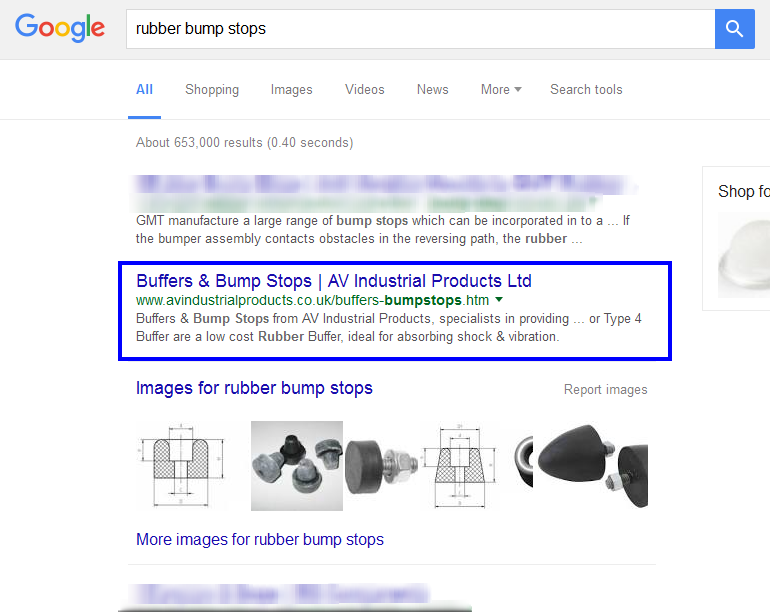
Task: Click the blue search magnifier button
Action: click(x=734, y=29)
